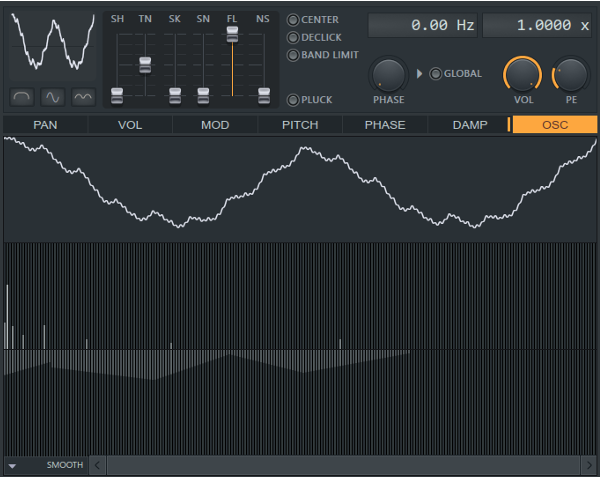The image size is (600, 477).
Task: Click the FL fader handle
Action: pos(232,34)
